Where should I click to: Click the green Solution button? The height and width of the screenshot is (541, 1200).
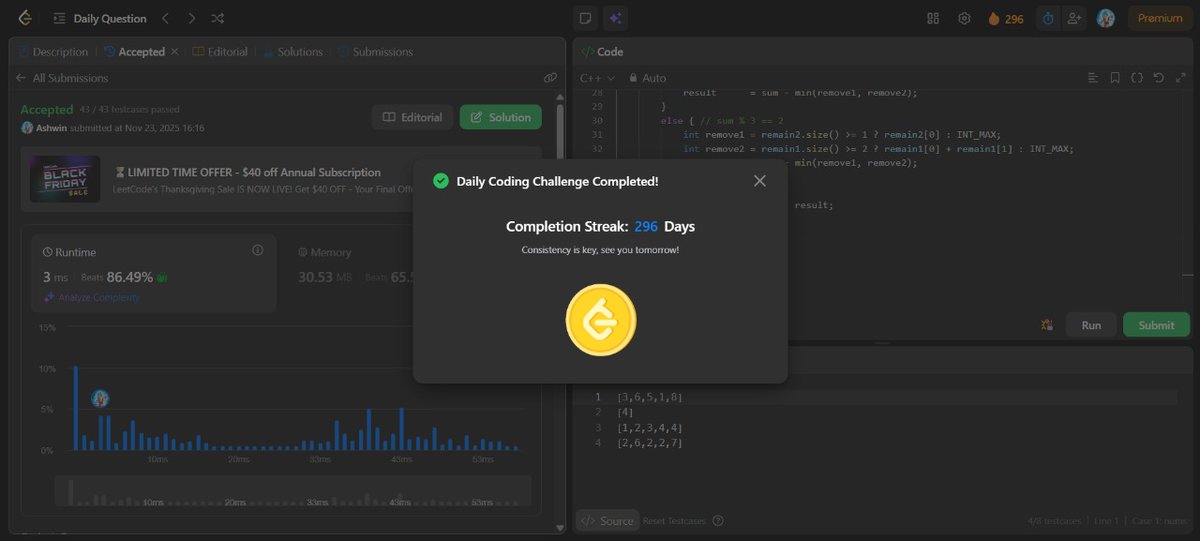click(500, 117)
